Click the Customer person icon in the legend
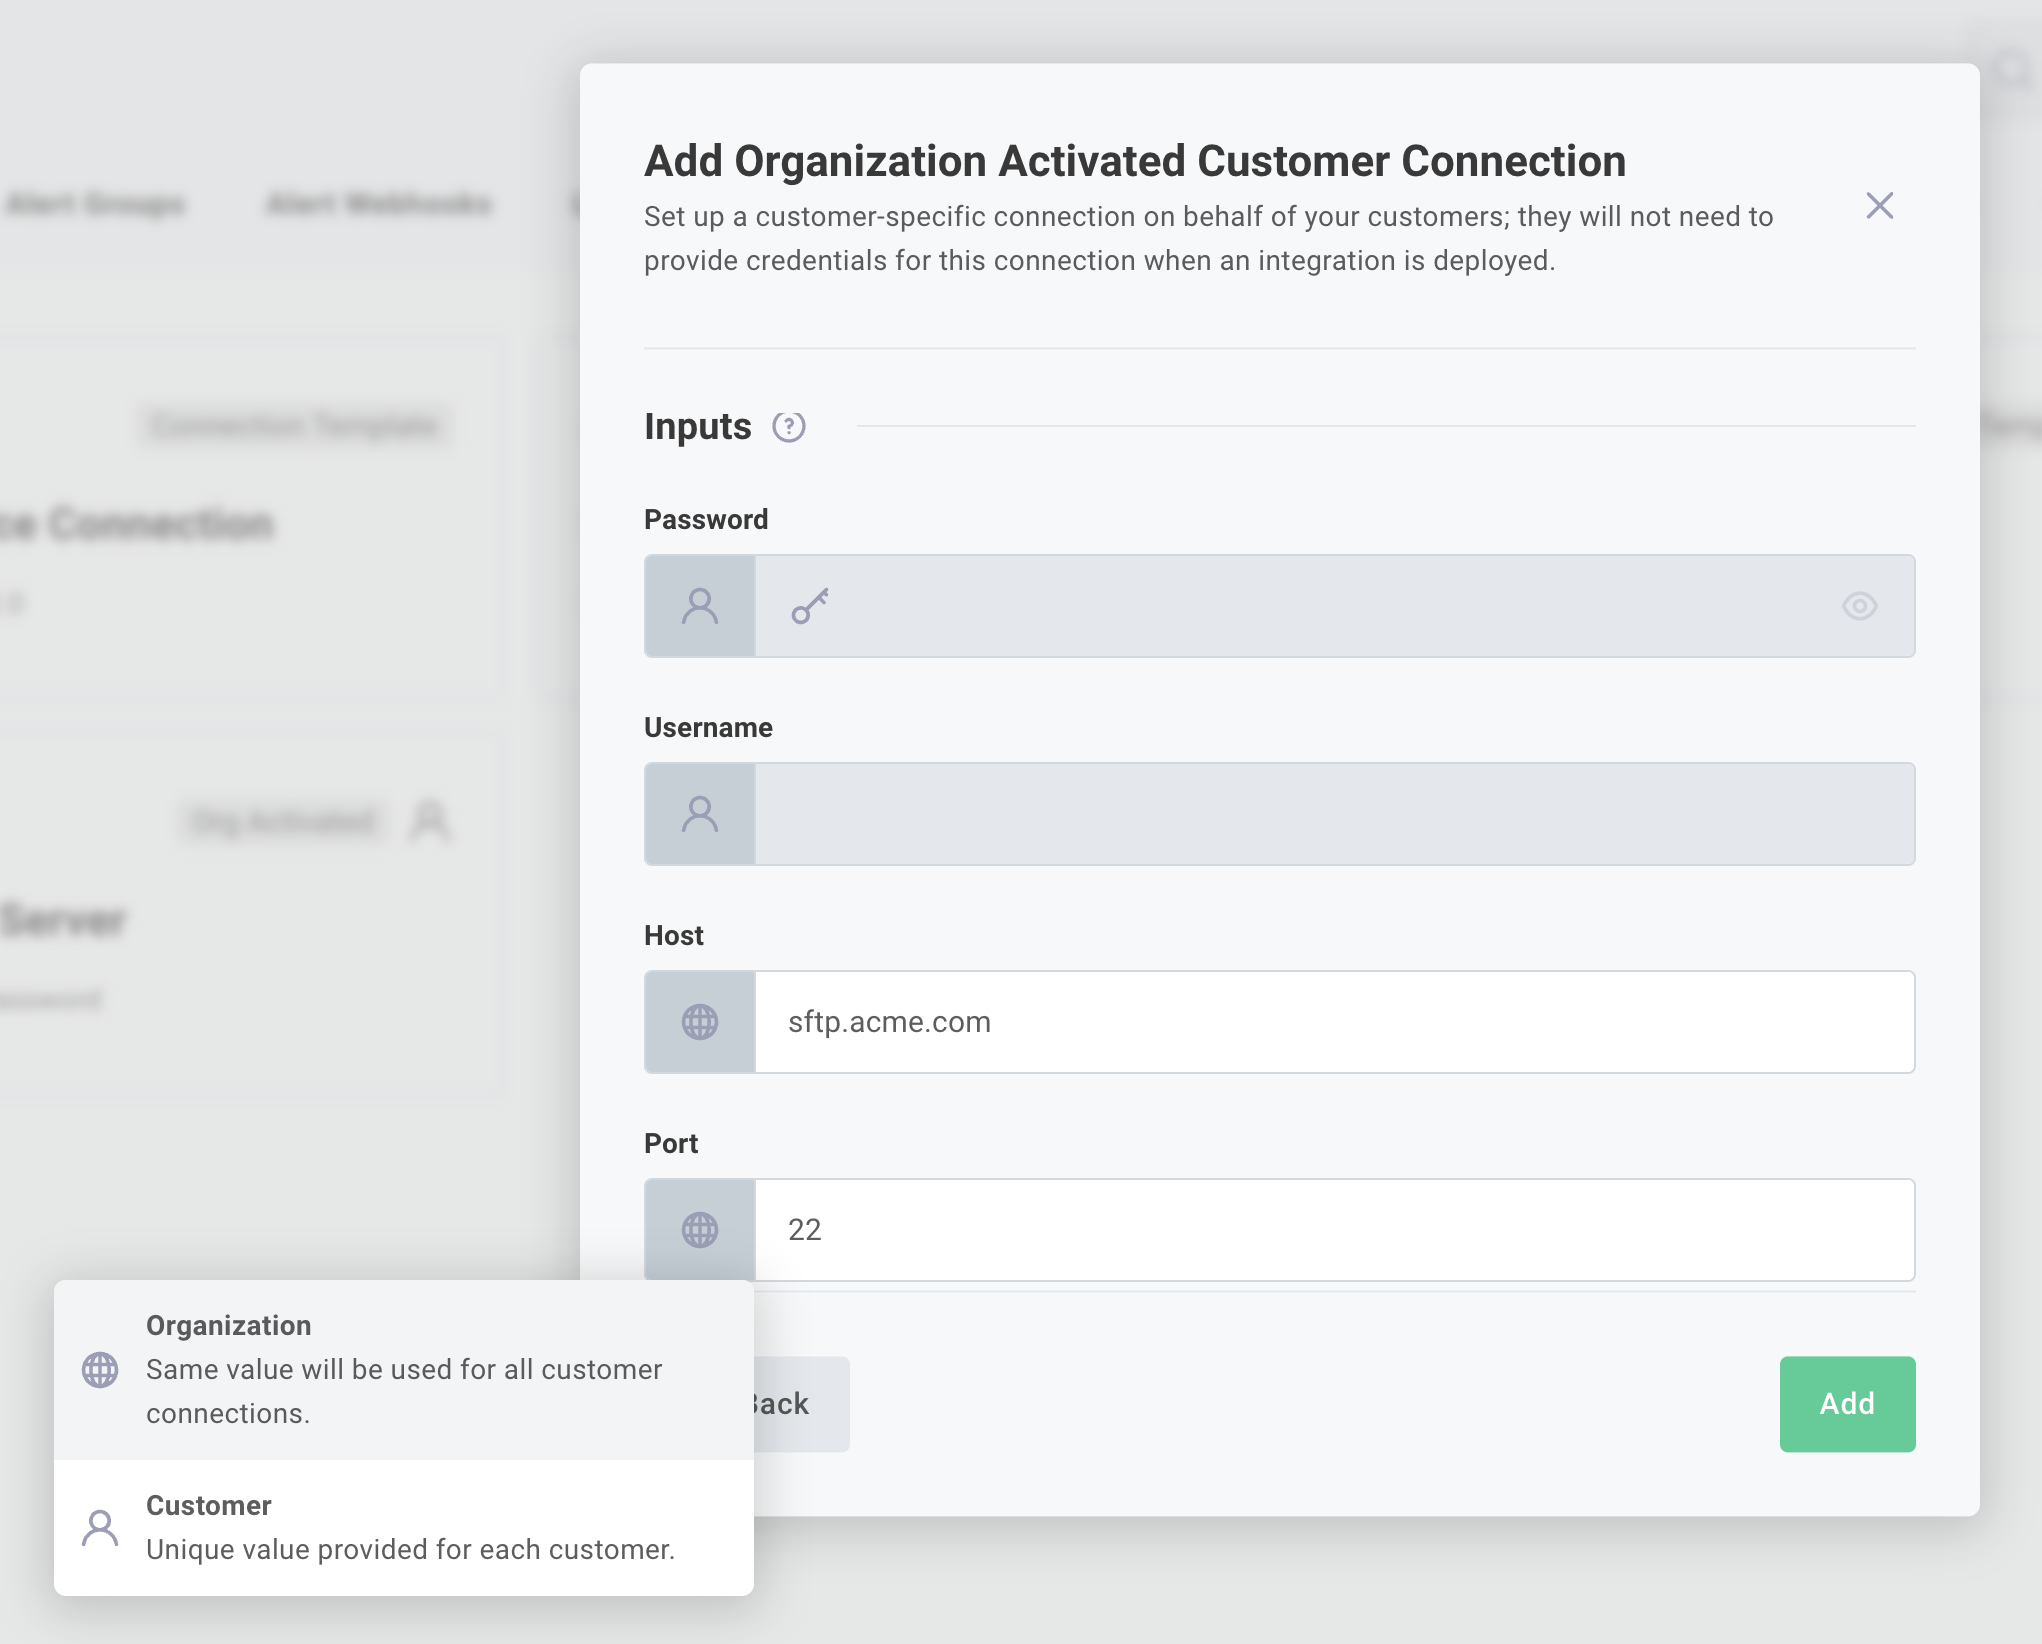Screen dimensions: 2042x1644 tap(99, 1527)
